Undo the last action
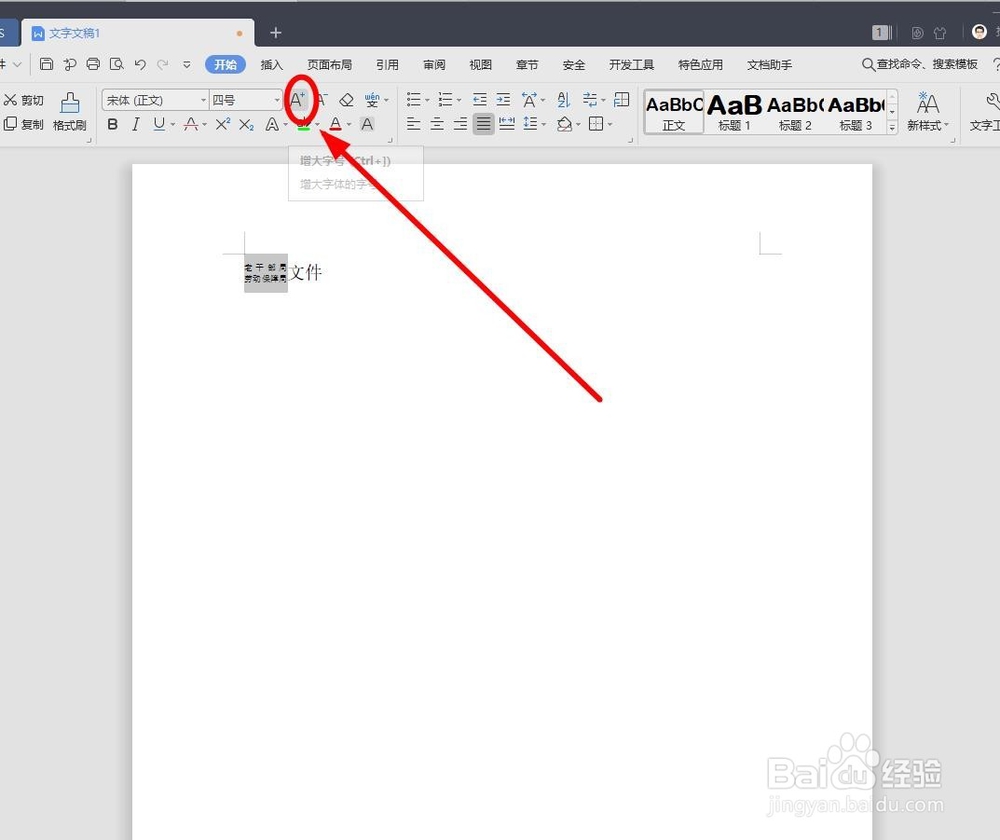The height and width of the screenshot is (840, 1000). [x=140, y=64]
